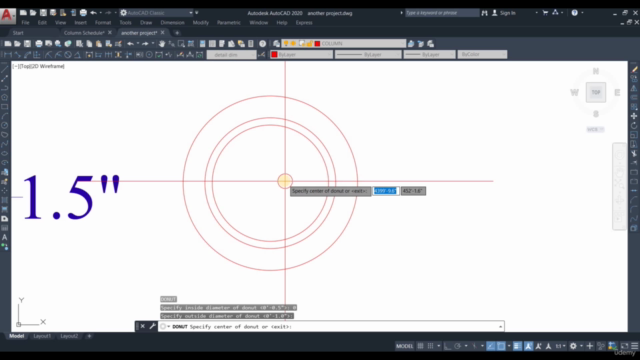Click the red layer color swatch beside COLUMN
This screenshot has height=360, width=640.
[317, 44]
